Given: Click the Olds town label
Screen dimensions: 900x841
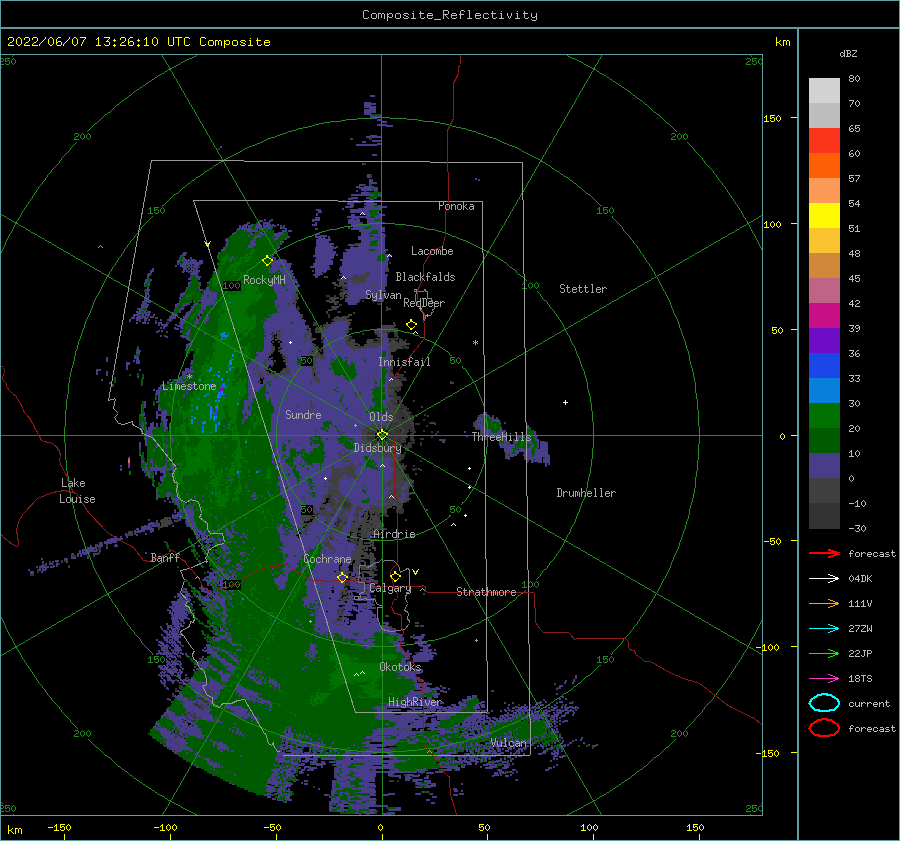Looking at the screenshot, I should point(381,417).
